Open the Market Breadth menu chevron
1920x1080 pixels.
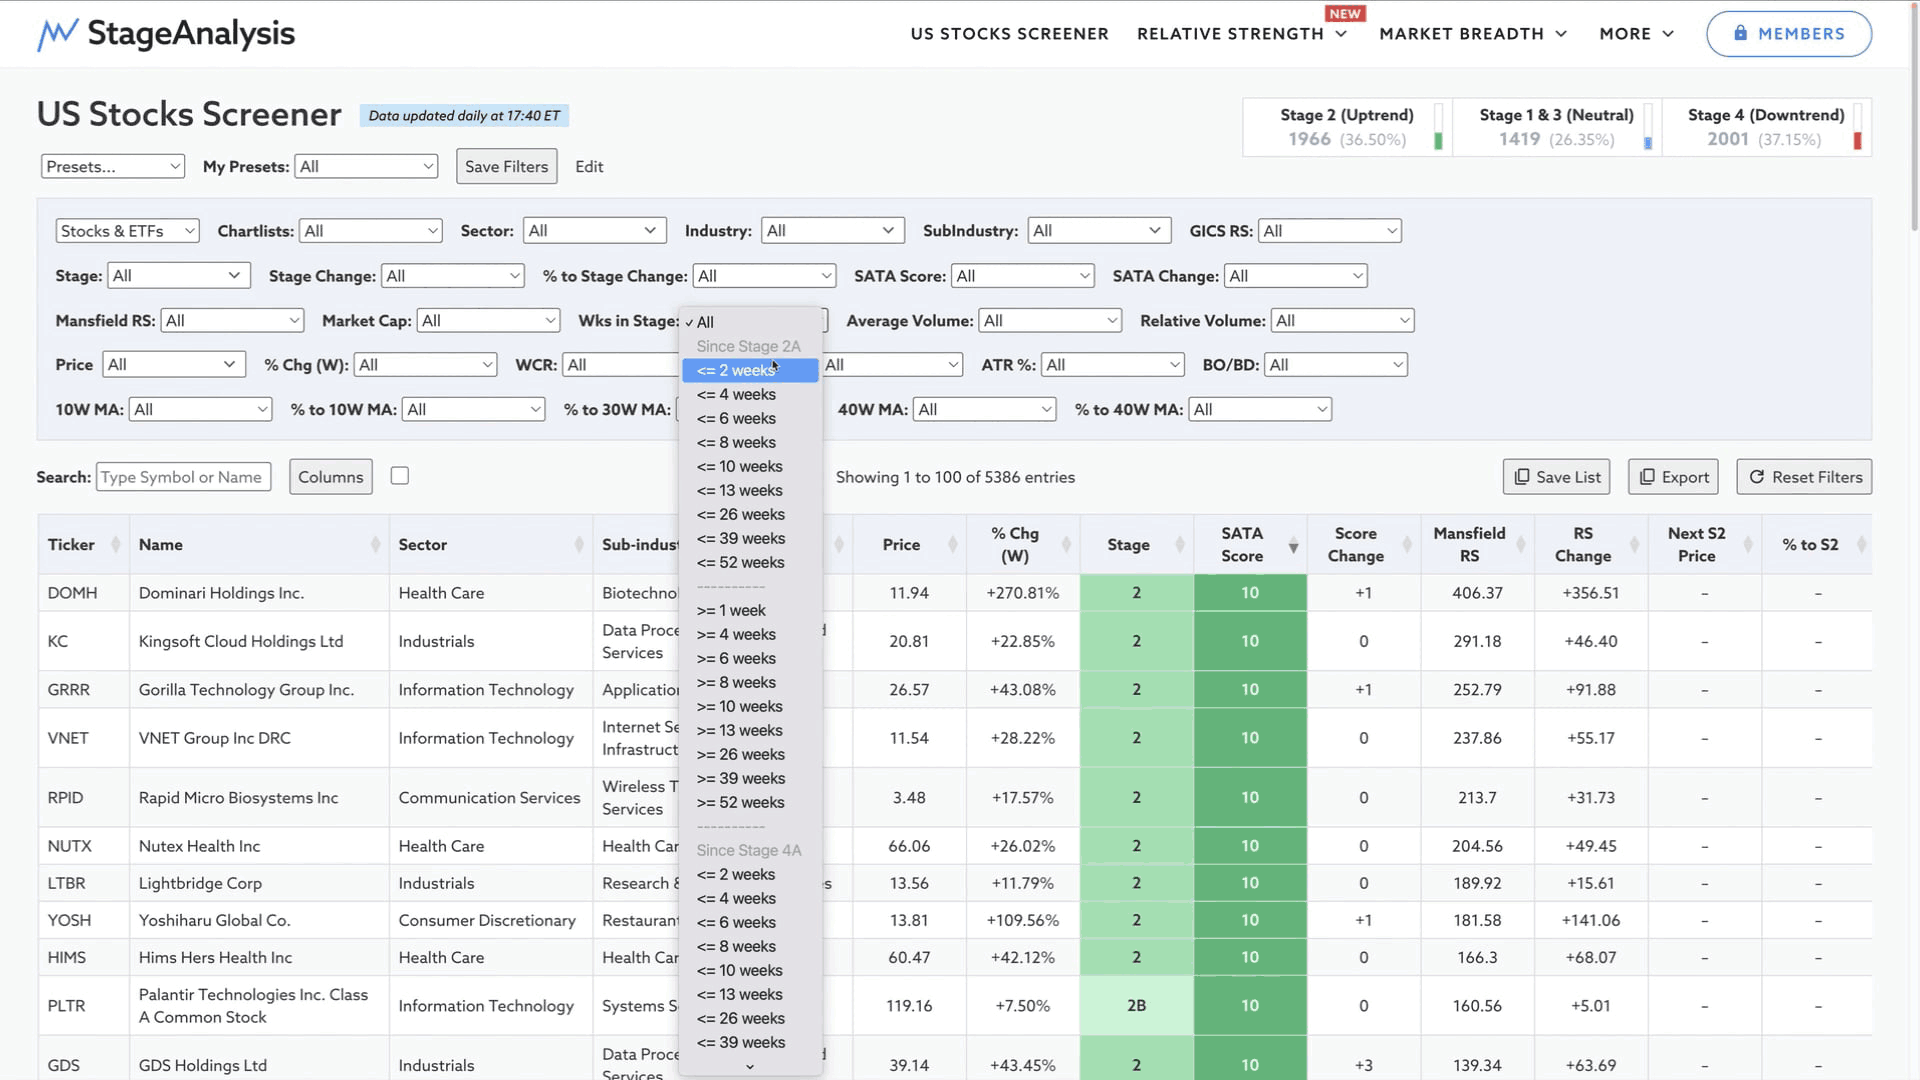click(1561, 34)
